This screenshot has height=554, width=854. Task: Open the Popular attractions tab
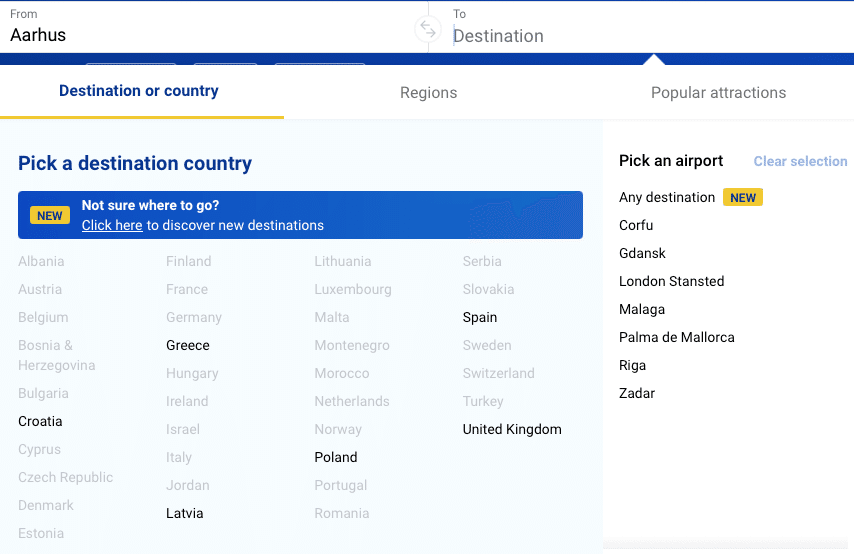click(718, 93)
